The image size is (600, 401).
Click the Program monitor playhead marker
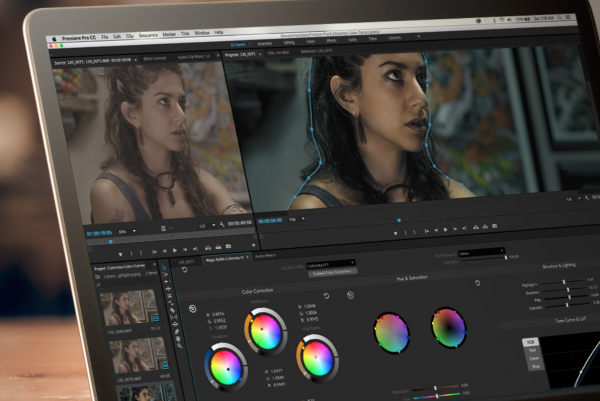398,218
